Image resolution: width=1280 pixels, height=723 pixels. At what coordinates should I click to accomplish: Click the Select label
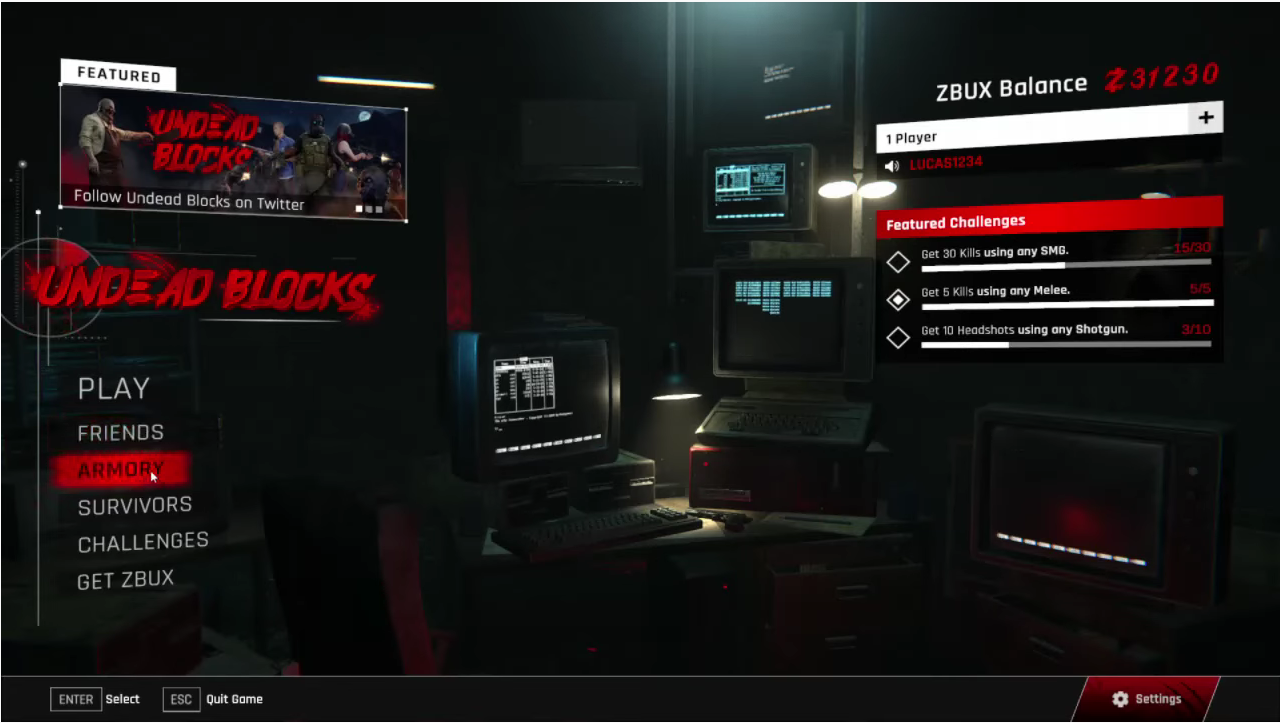click(x=123, y=699)
